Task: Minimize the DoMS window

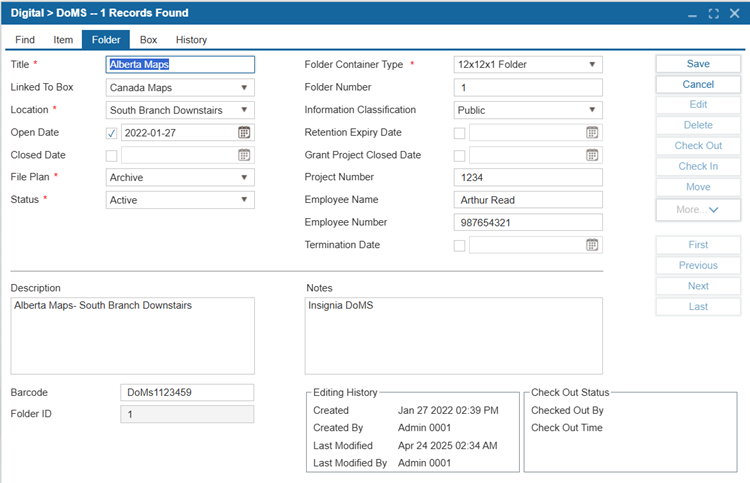Action: 692,14
